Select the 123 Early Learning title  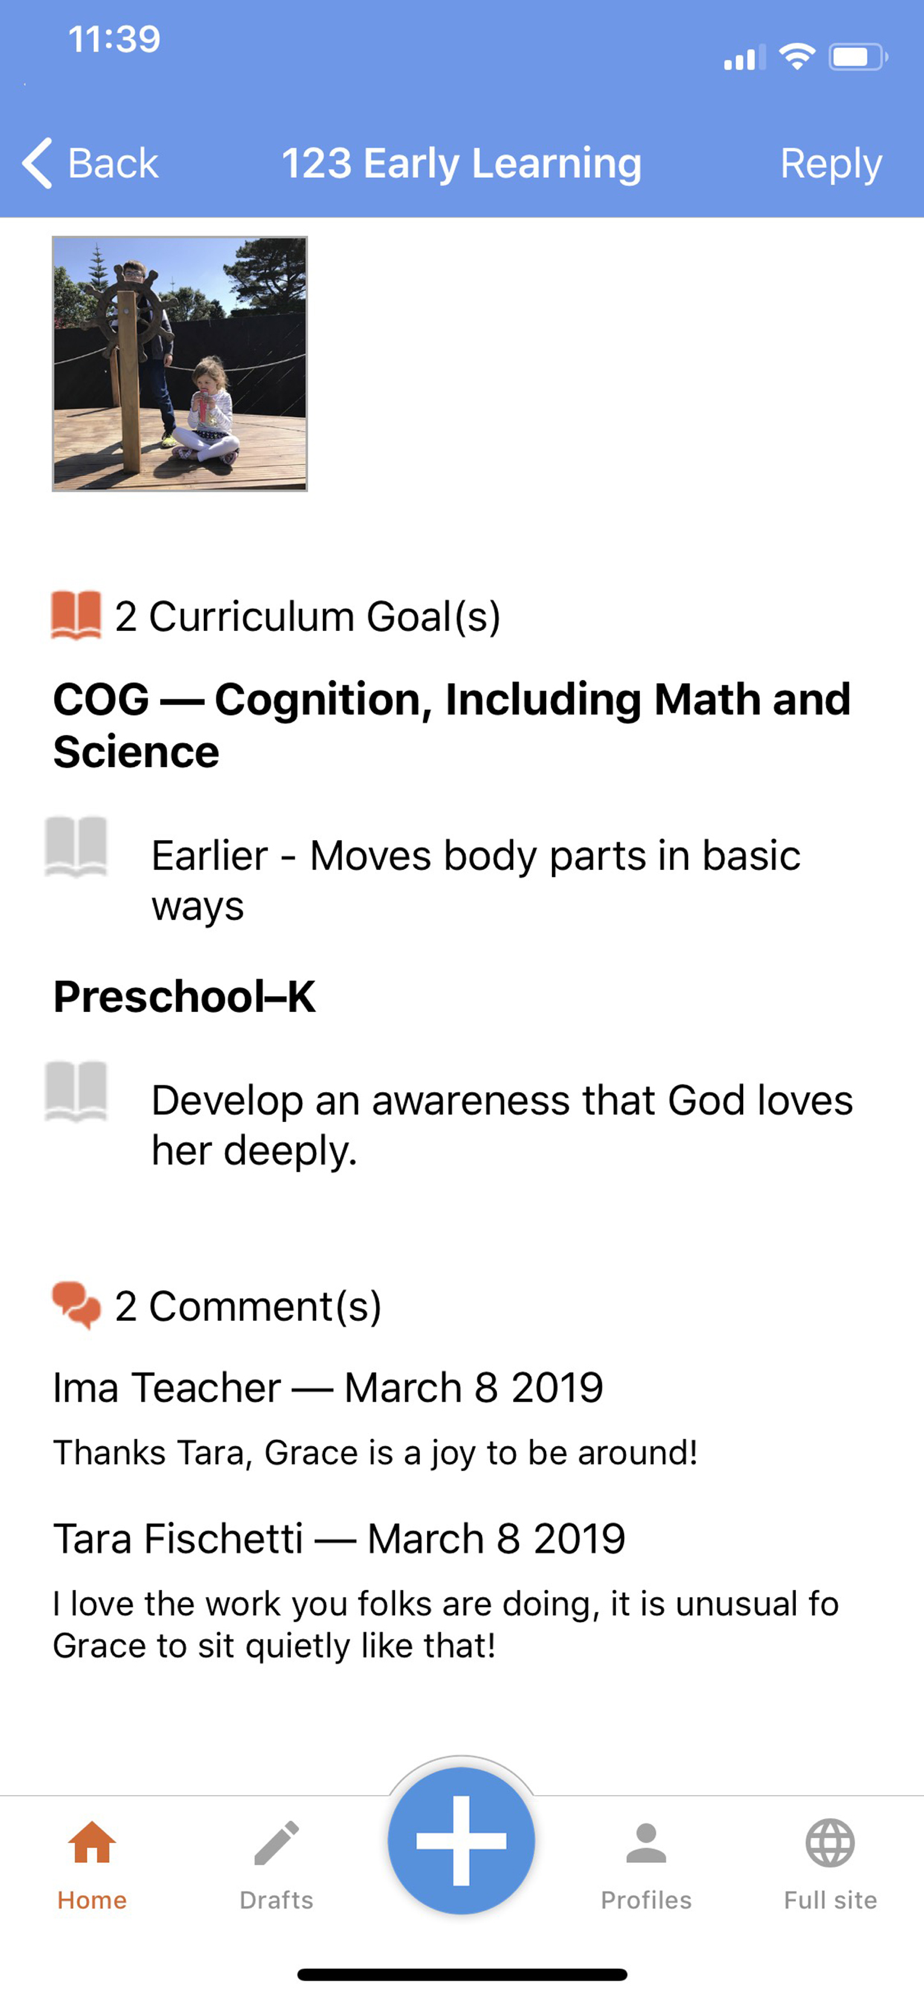pos(461,163)
